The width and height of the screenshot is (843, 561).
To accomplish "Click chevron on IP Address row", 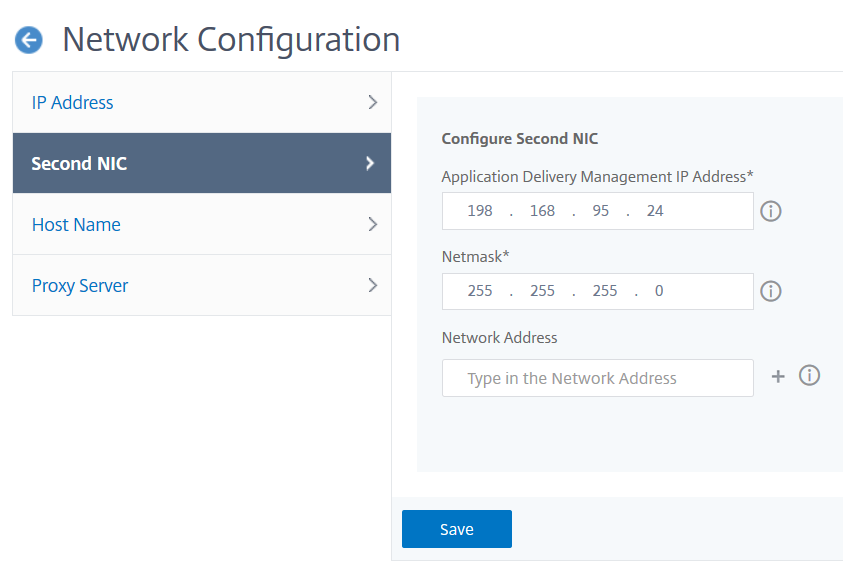I will 373,102.
